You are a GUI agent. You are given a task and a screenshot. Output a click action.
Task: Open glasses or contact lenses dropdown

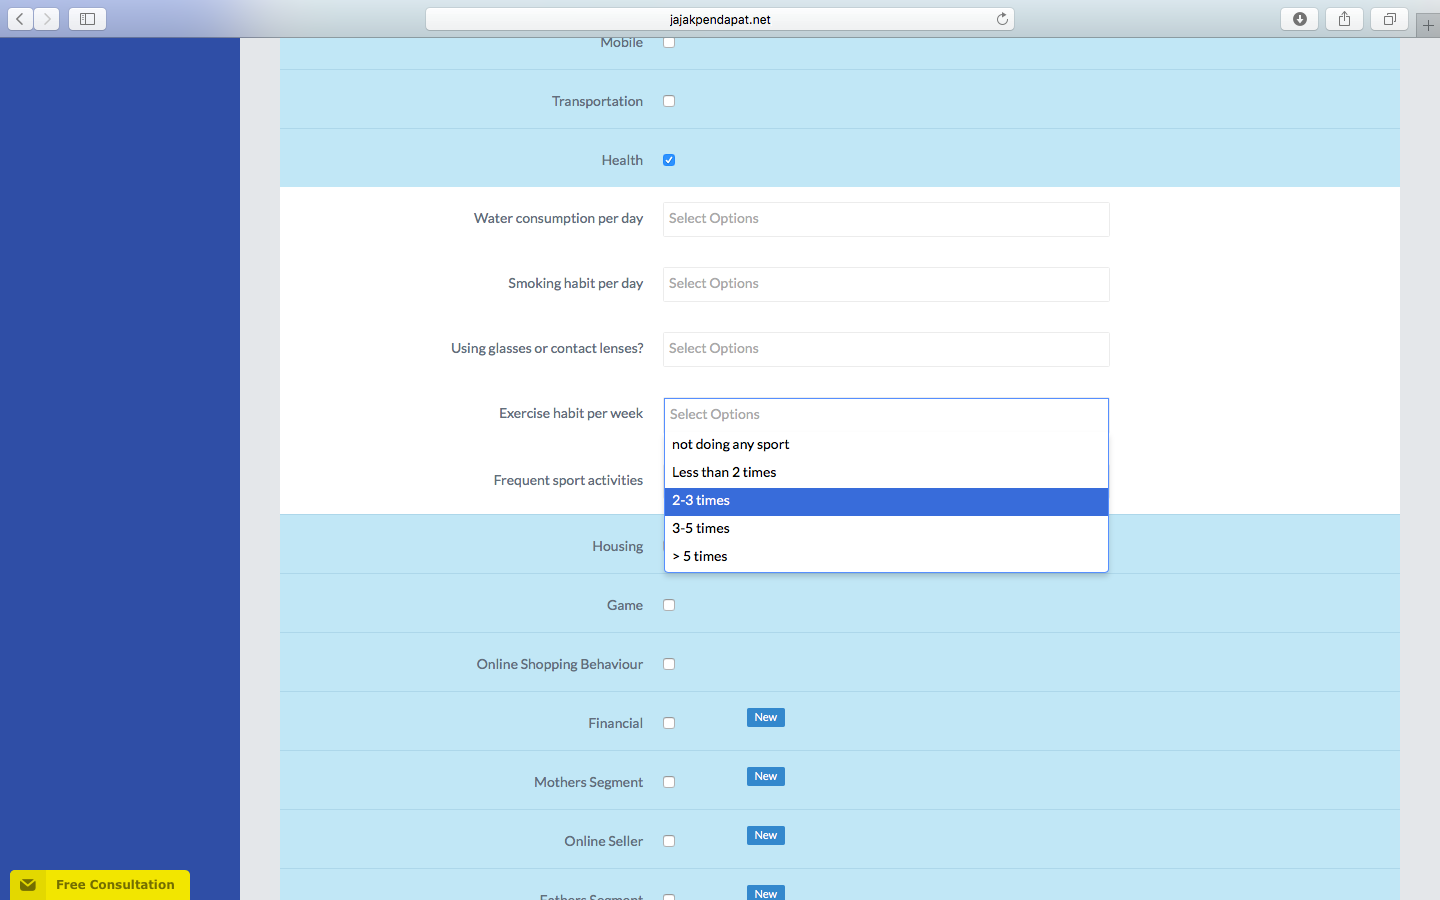tap(886, 349)
